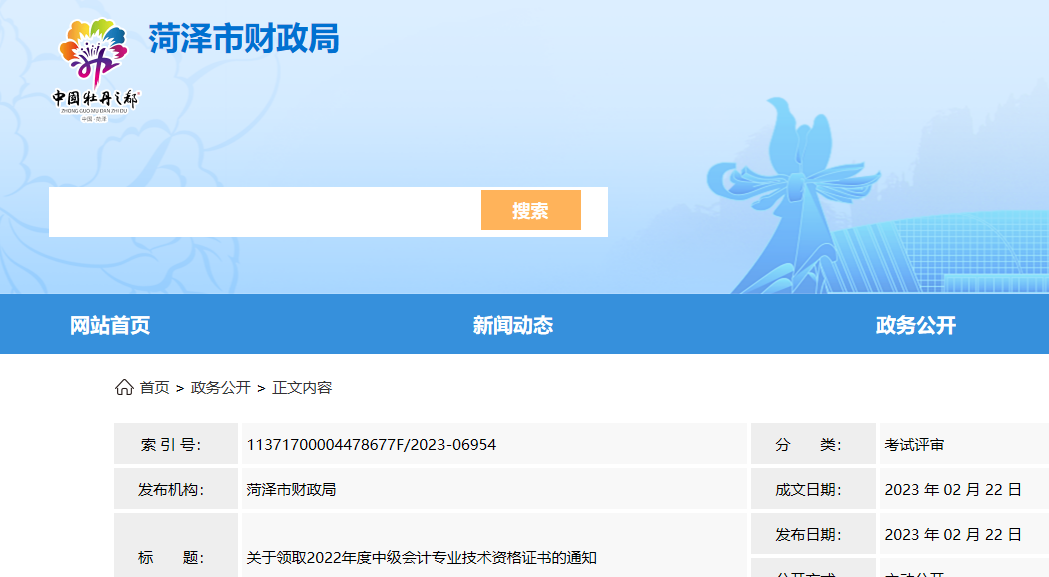Click the 发布日期 label cell
The width and height of the screenshot is (1049, 577).
tap(813, 534)
